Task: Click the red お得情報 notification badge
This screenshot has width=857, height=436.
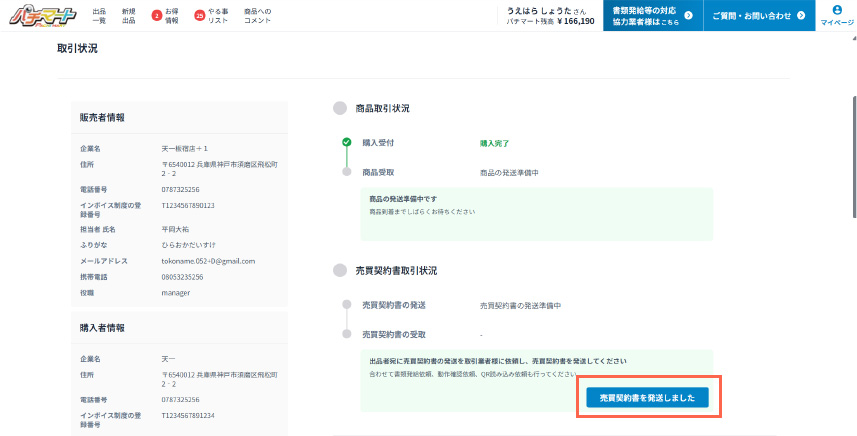Action: tap(156, 16)
